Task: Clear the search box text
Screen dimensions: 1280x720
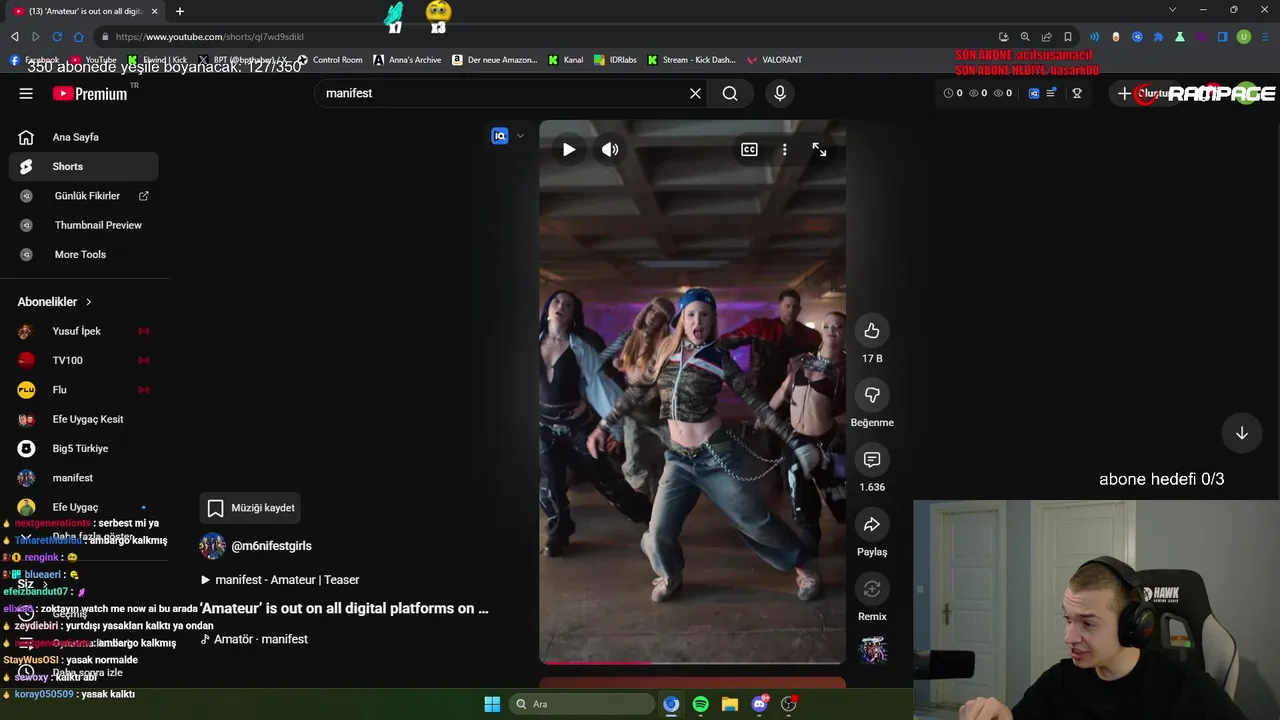Action: coord(695,93)
